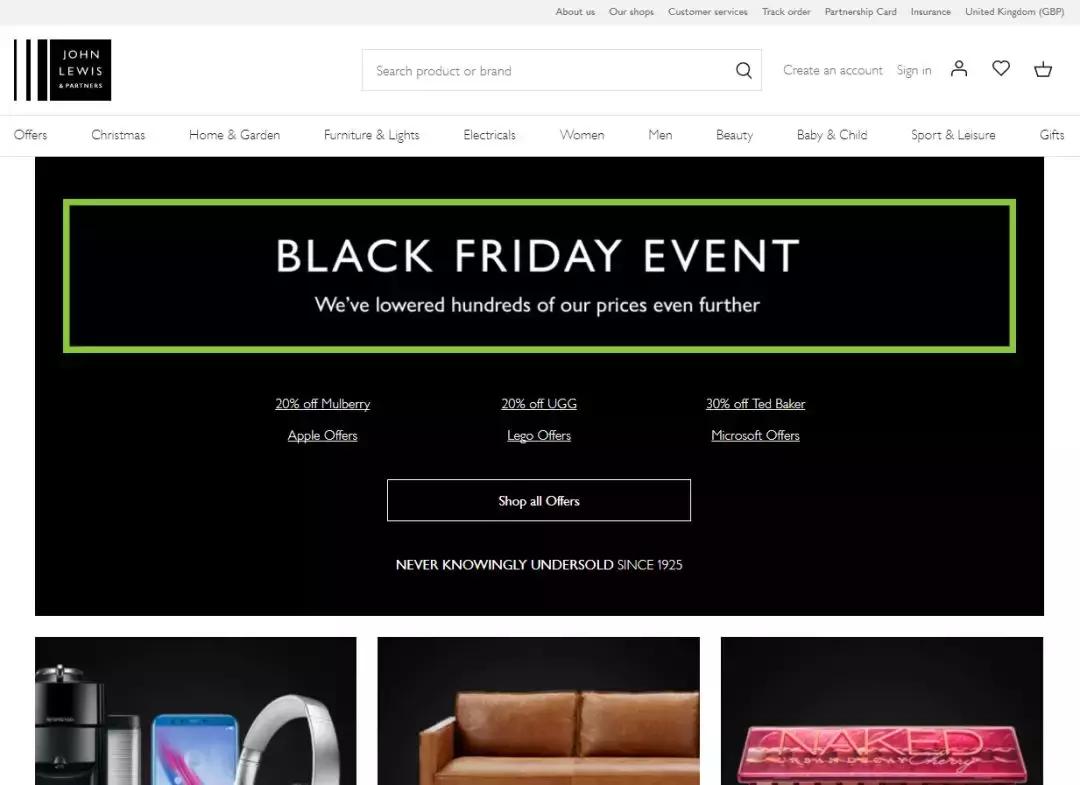
Task: Open Track order in the top bar
Action: pos(786,12)
